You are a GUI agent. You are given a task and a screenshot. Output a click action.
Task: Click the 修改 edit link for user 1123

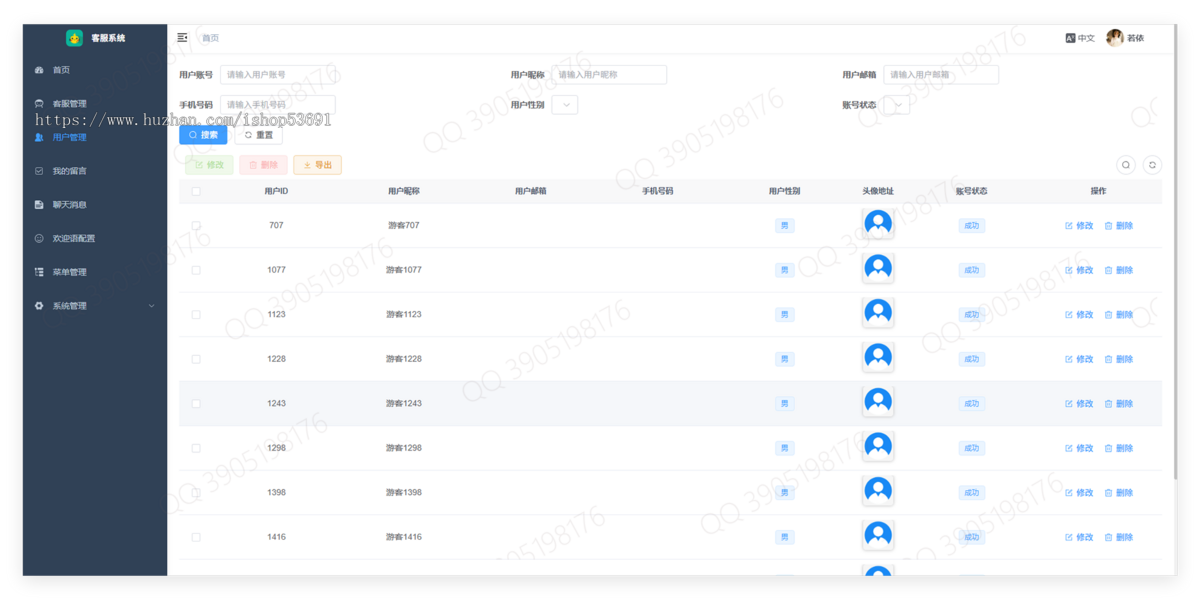[x=1079, y=314]
